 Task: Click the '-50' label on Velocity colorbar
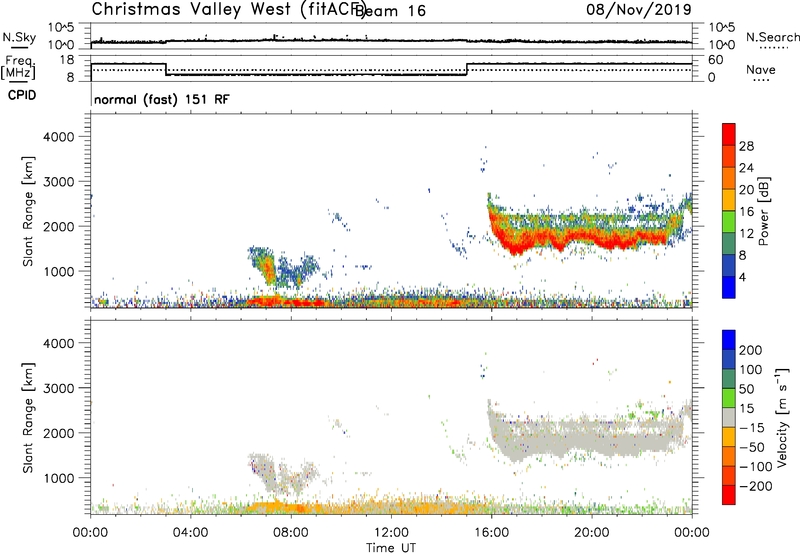(x=752, y=447)
